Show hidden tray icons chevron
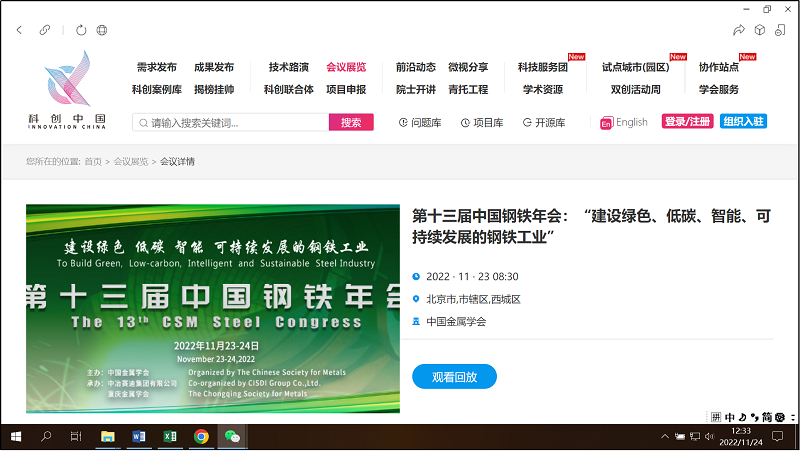800x451 pixels. pyautogui.click(x=665, y=436)
